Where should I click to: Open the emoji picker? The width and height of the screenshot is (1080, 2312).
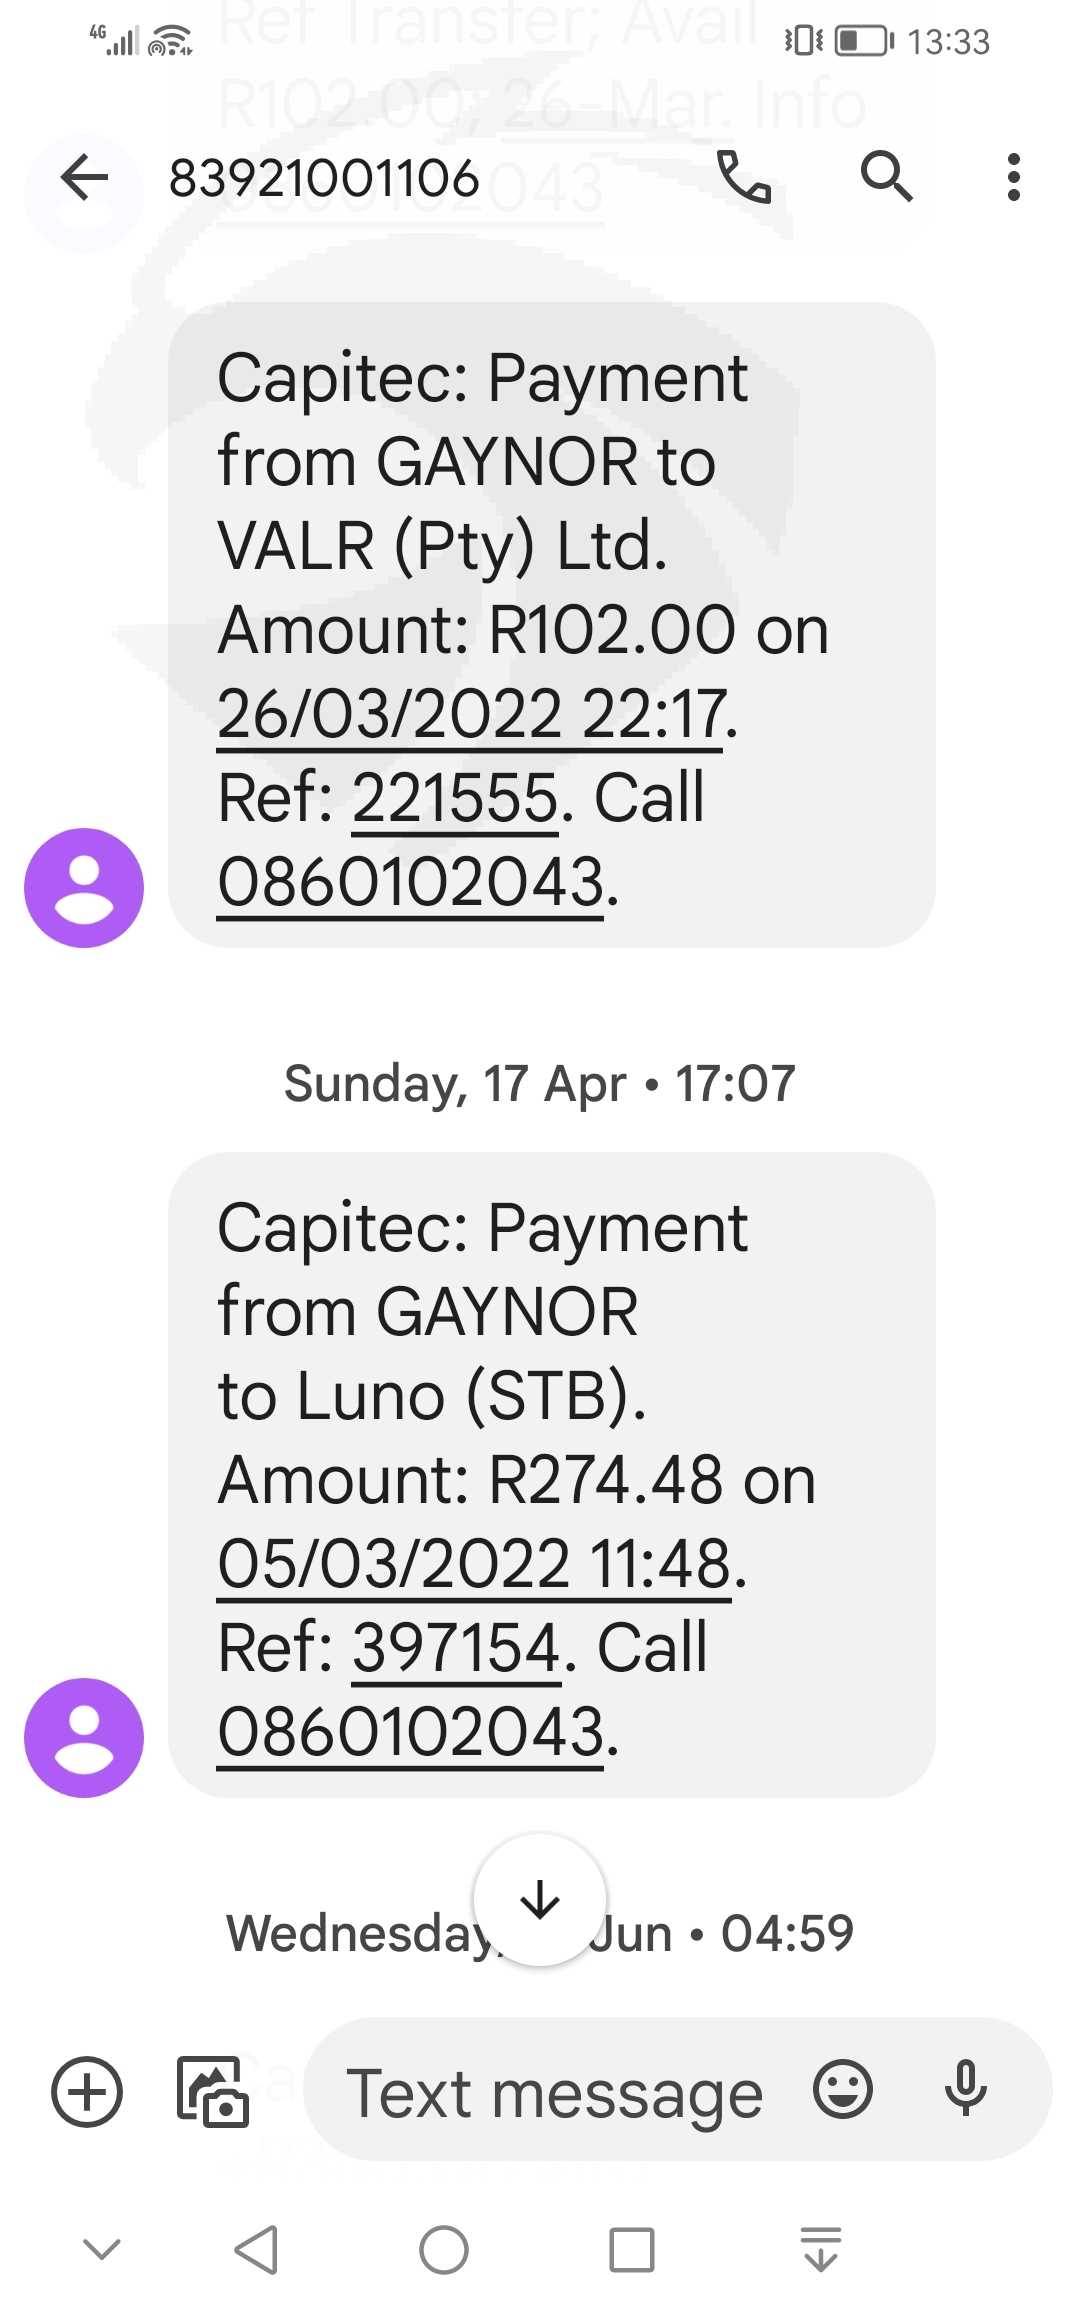point(843,2089)
